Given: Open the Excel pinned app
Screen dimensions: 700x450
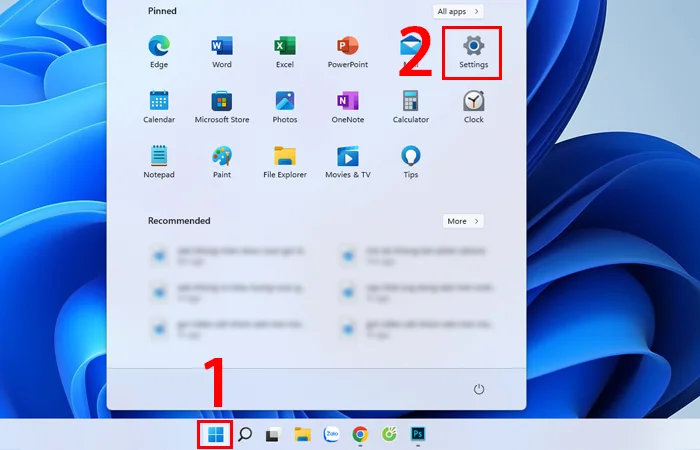Looking at the screenshot, I should [285, 47].
